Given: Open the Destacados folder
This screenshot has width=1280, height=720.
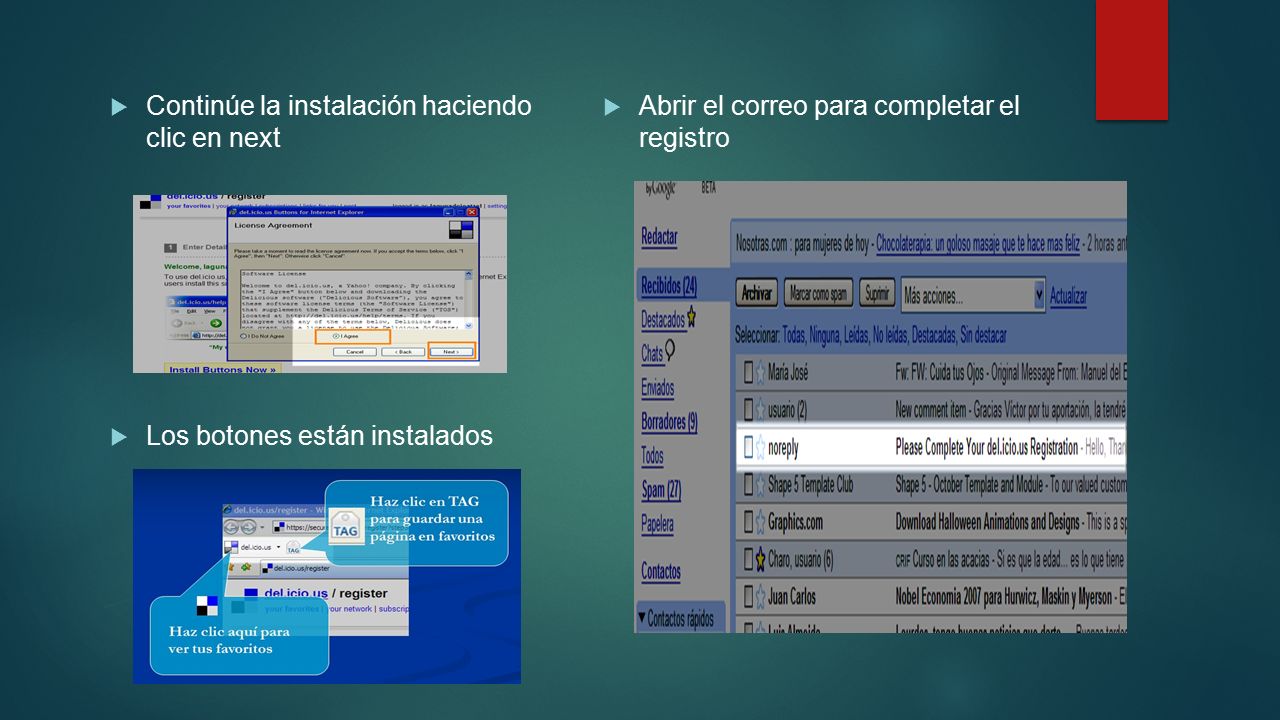Looking at the screenshot, I should point(663,319).
